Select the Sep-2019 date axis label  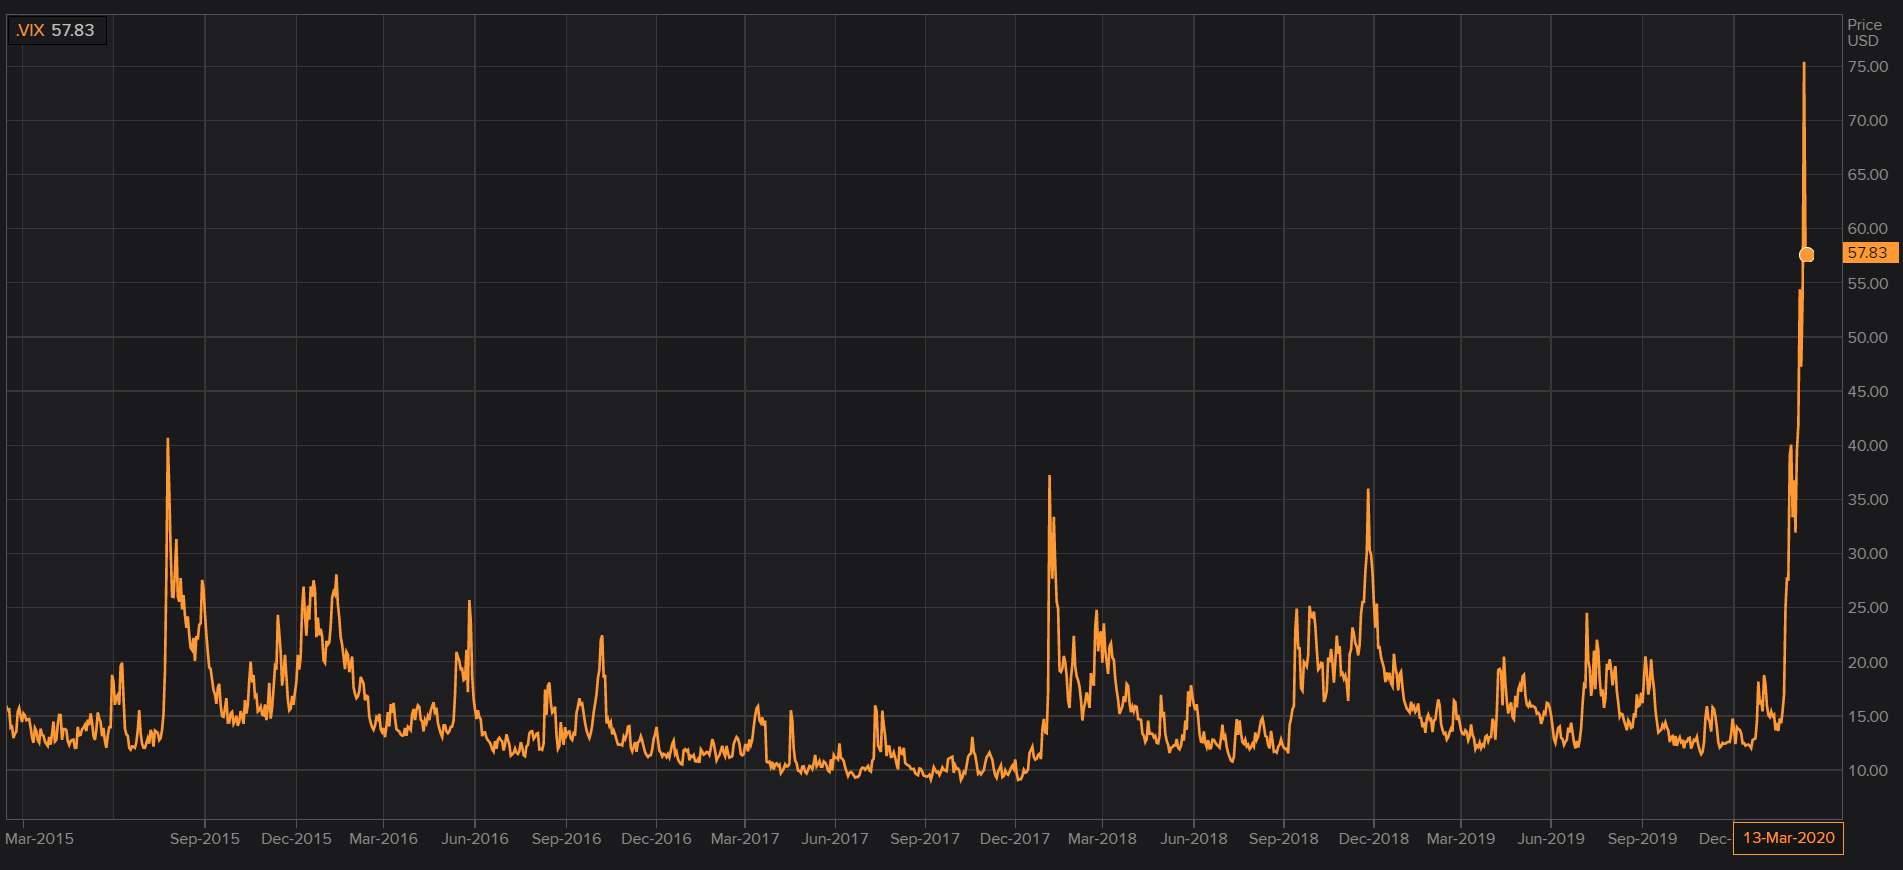pos(1642,839)
